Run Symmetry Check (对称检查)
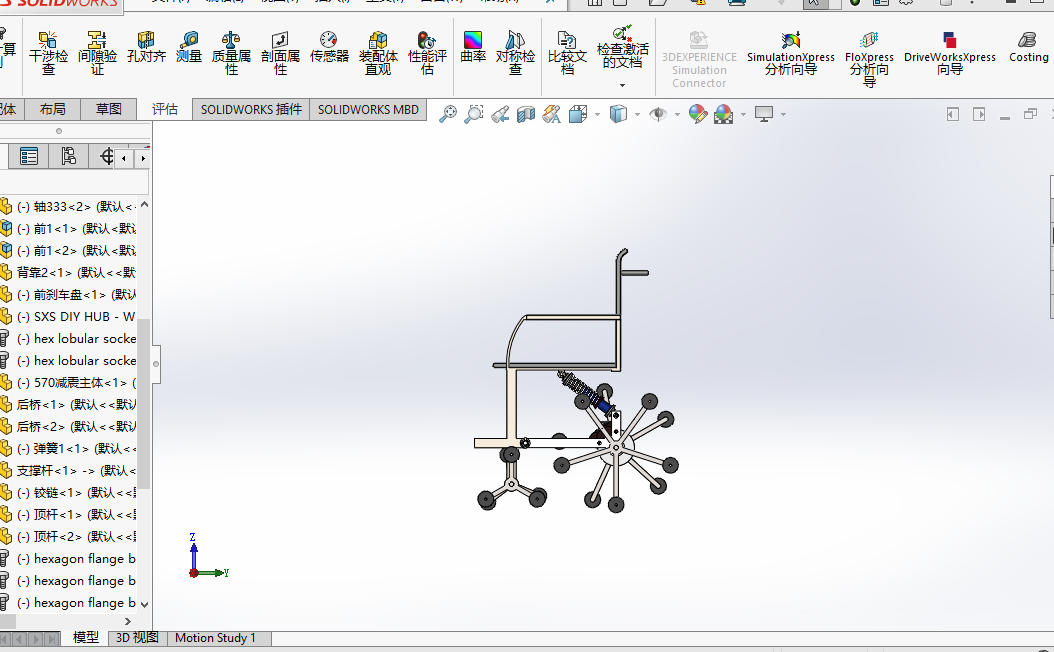This screenshot has height=652, width=1054. (516, 52)
